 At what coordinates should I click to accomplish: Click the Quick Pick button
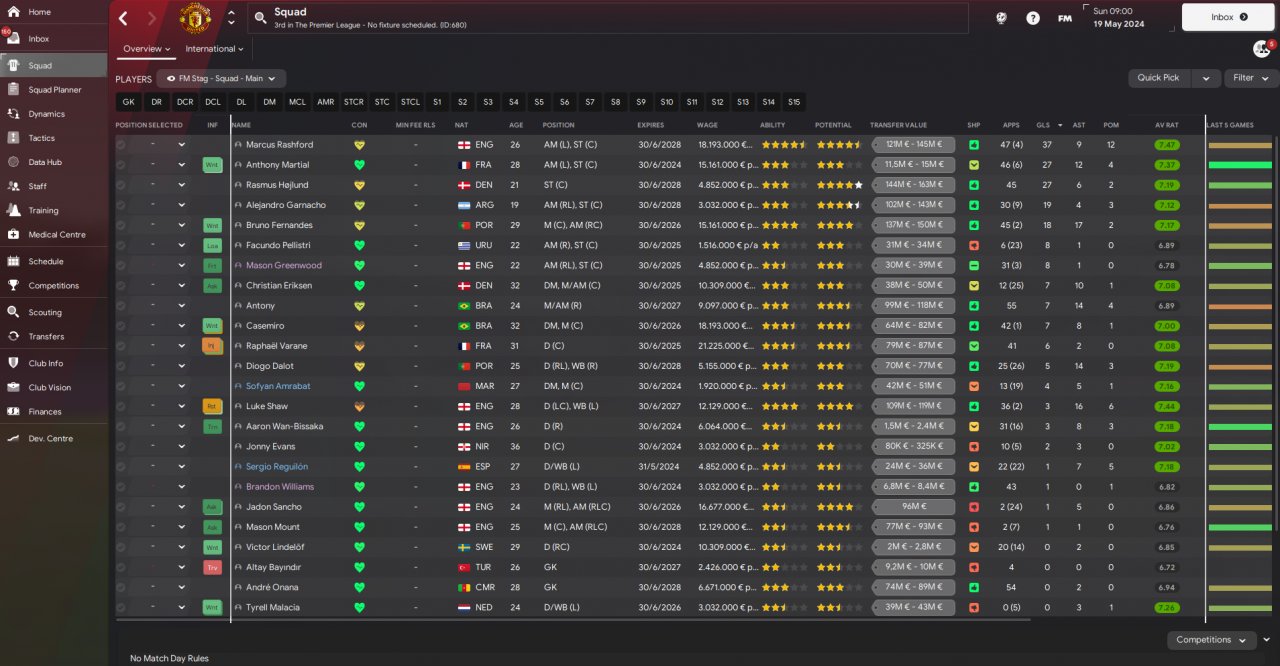[x=1160, y=78]
